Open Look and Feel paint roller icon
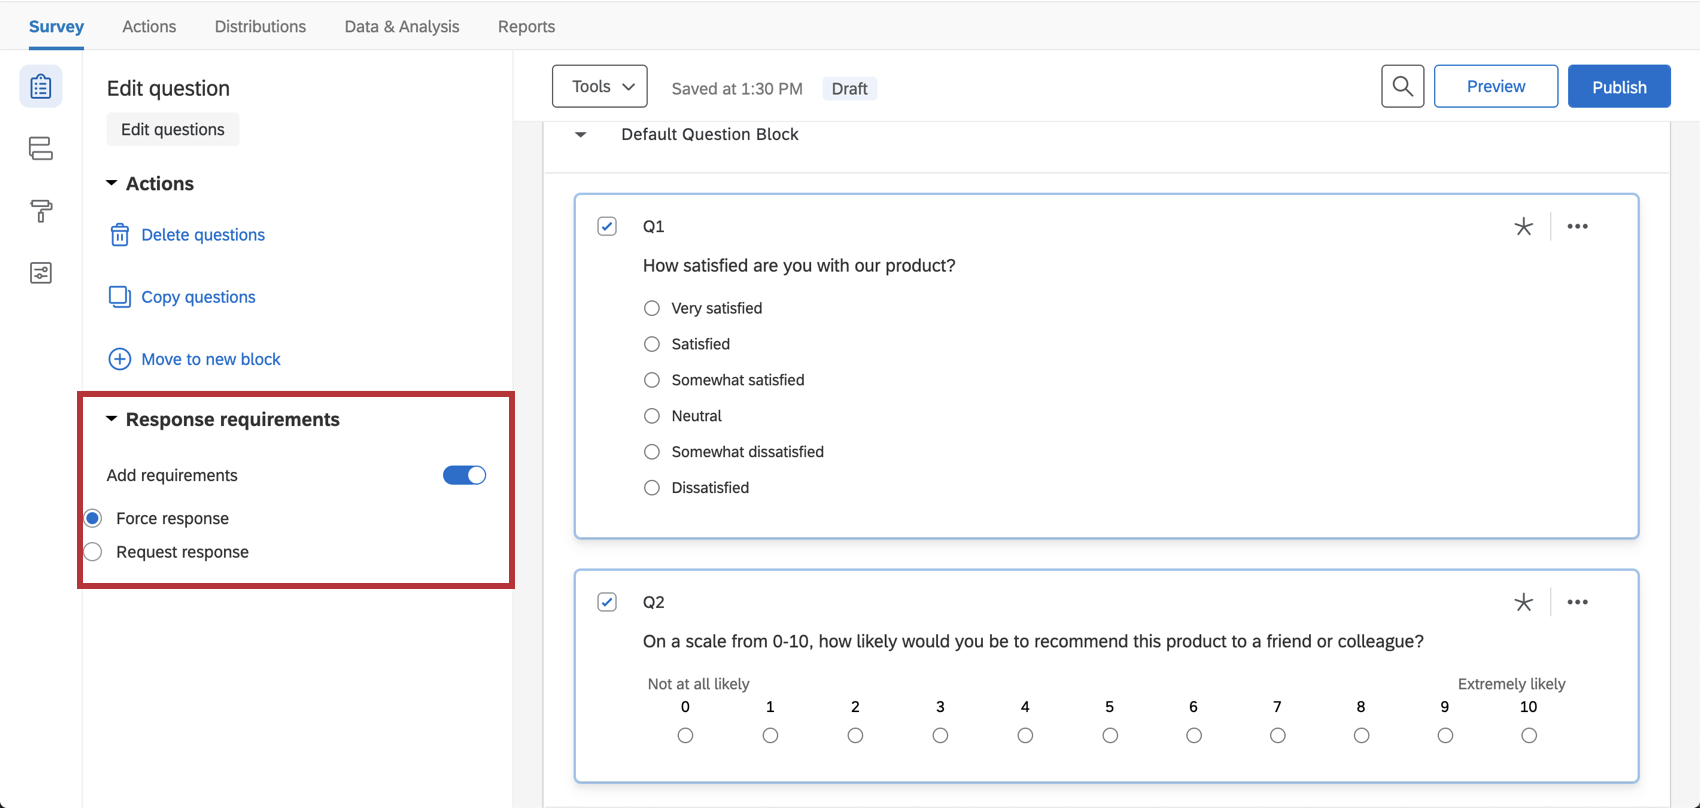The height and width of the screenshot is (808, 1700). (x=41, y=211)
